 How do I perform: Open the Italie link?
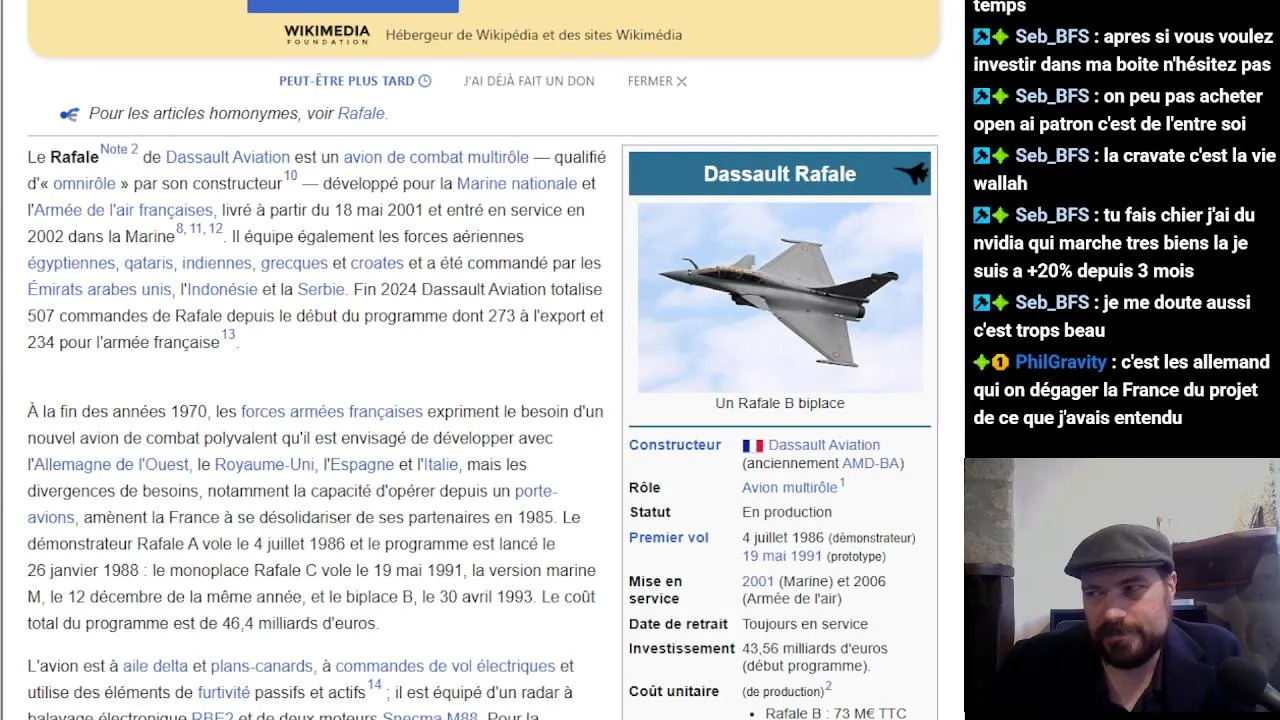[440, 465]
